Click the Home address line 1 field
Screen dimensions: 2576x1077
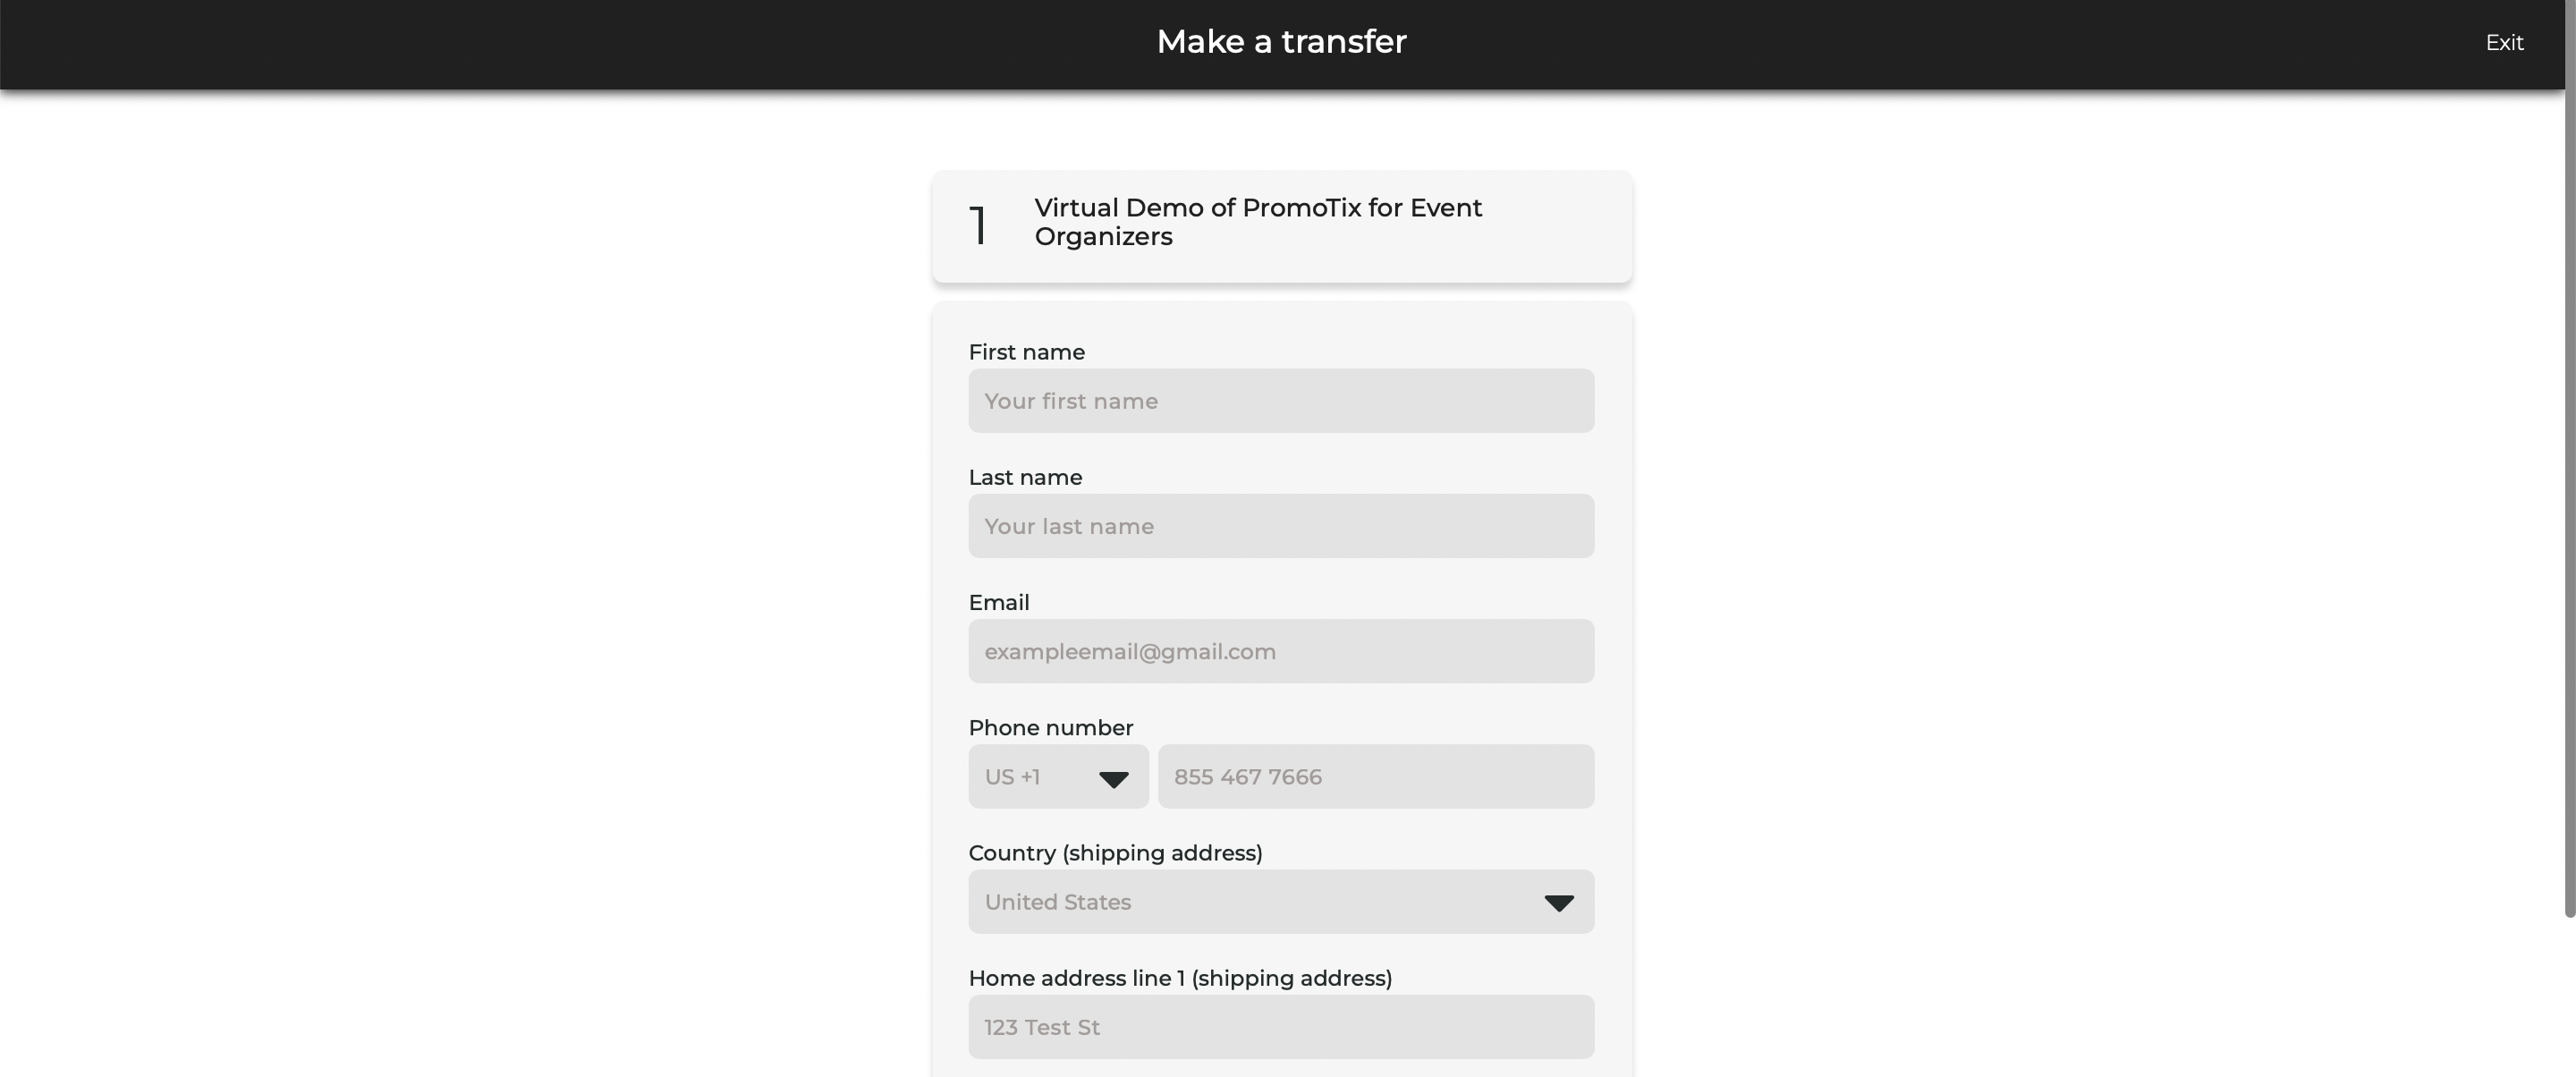point(1280,1026)
